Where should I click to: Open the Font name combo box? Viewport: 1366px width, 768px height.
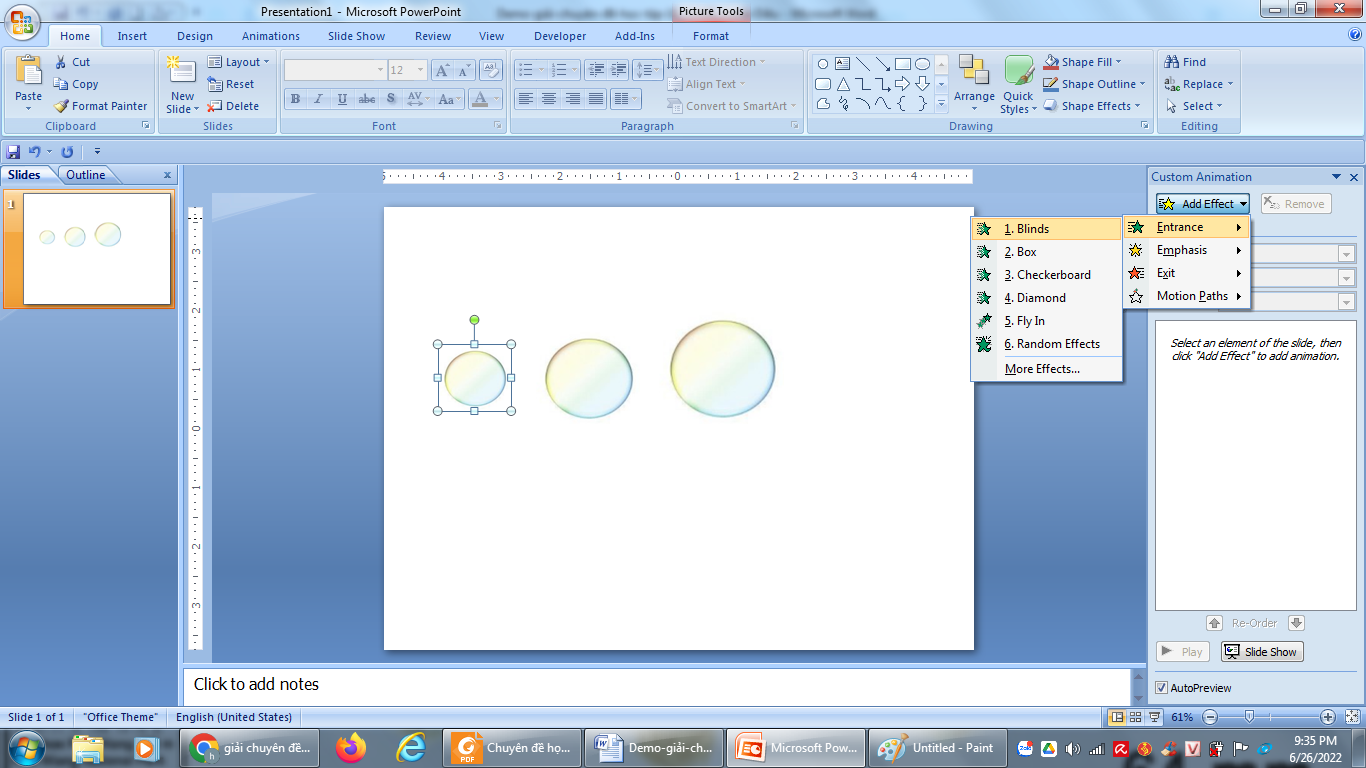(336, 70)
